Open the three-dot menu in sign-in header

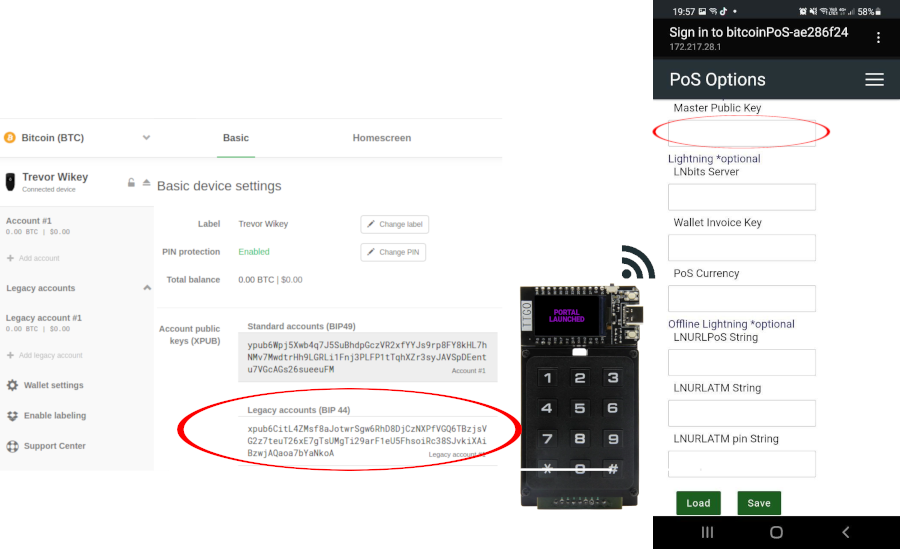point(878,38)
